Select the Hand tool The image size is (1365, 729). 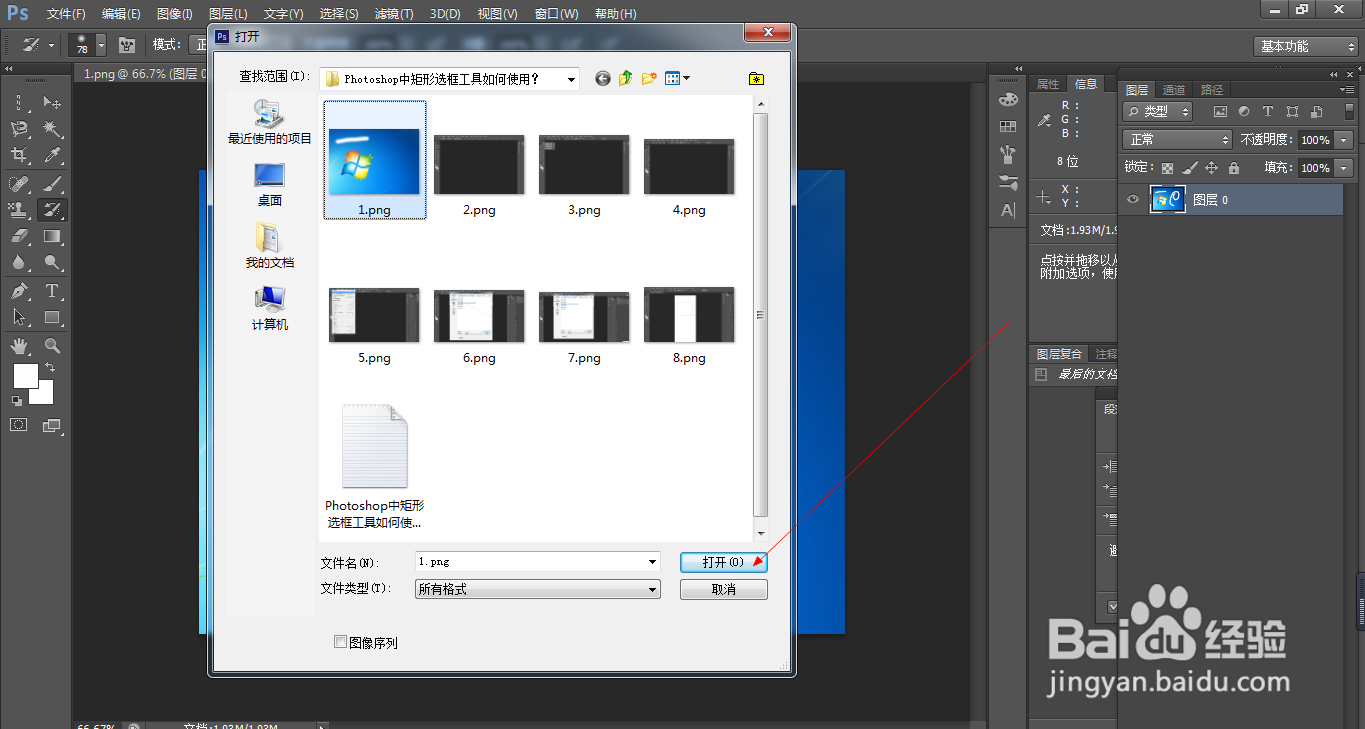19,344
